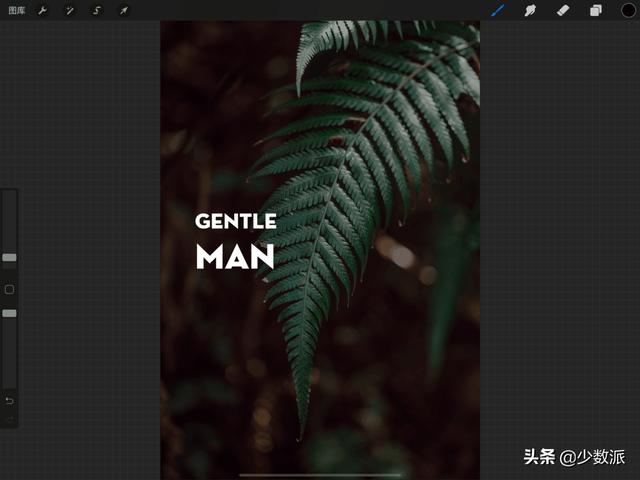Click the GENTLE text on canvas
This screenshot has width=640, height=480.
(x=235, y=221)
